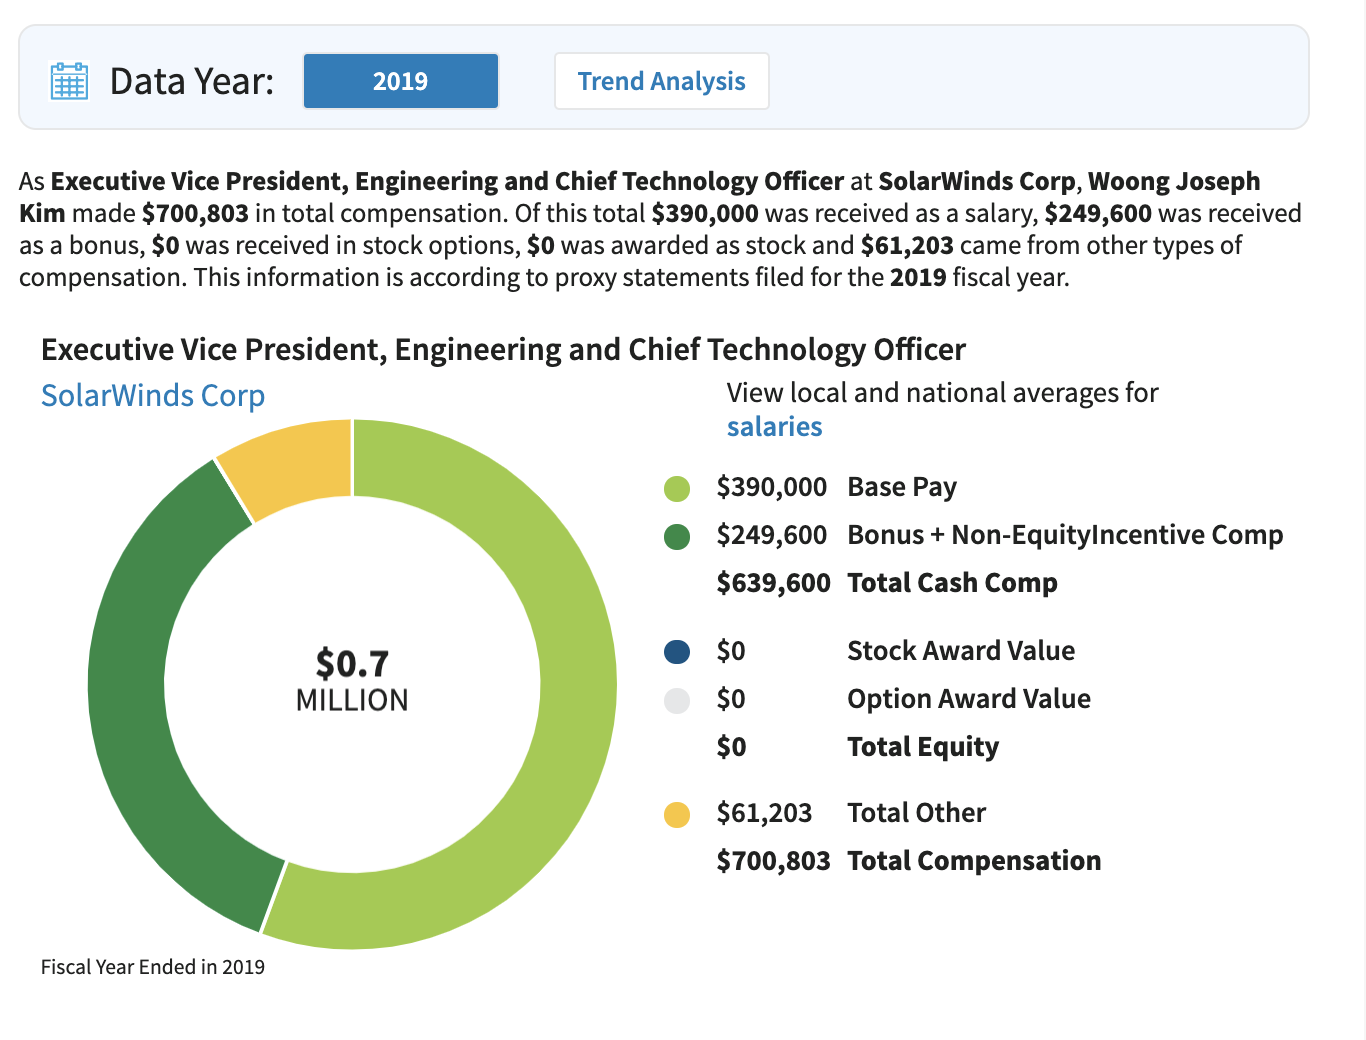
Task: Open the SolarWinds Corp link
Action: pyautogui.click(x=153, y=395)
